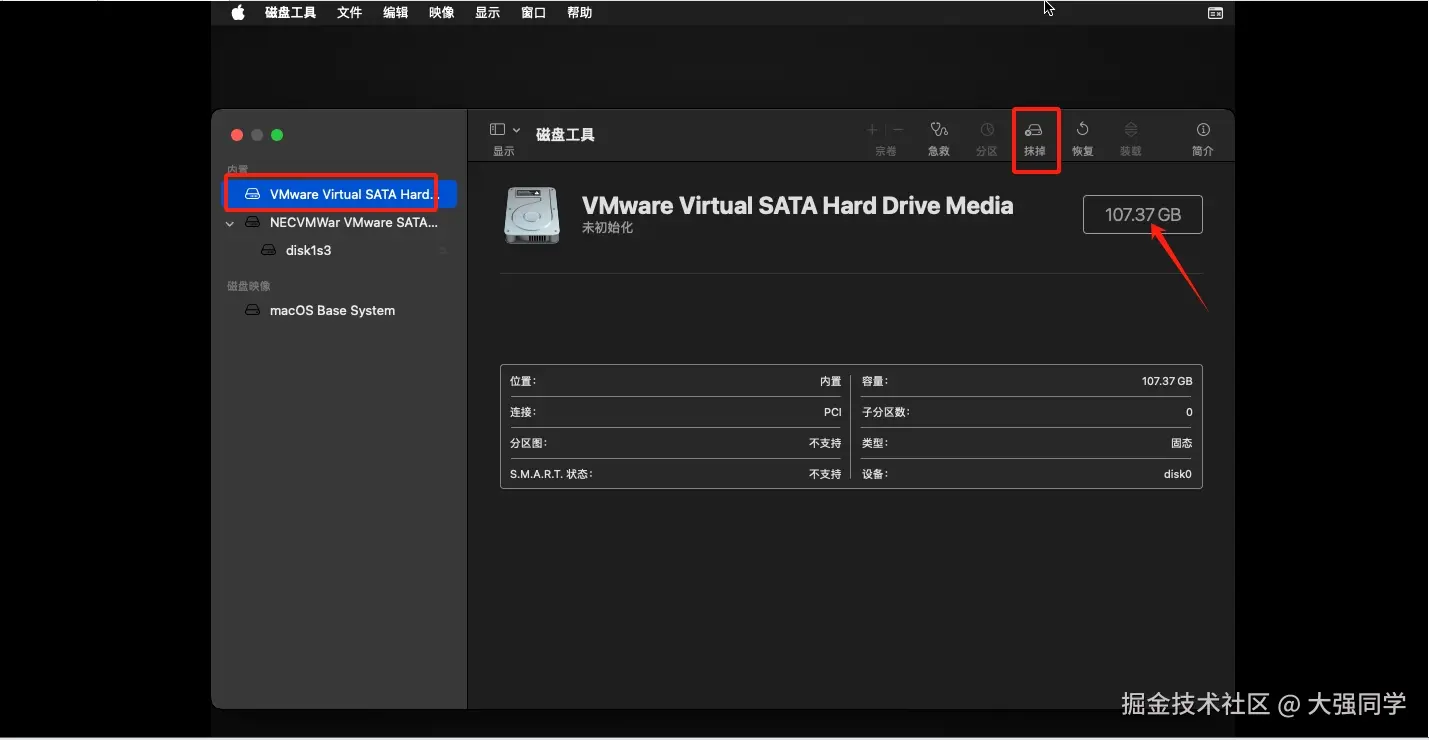
Task: Click the red close window button
Action: pos(237,135)
